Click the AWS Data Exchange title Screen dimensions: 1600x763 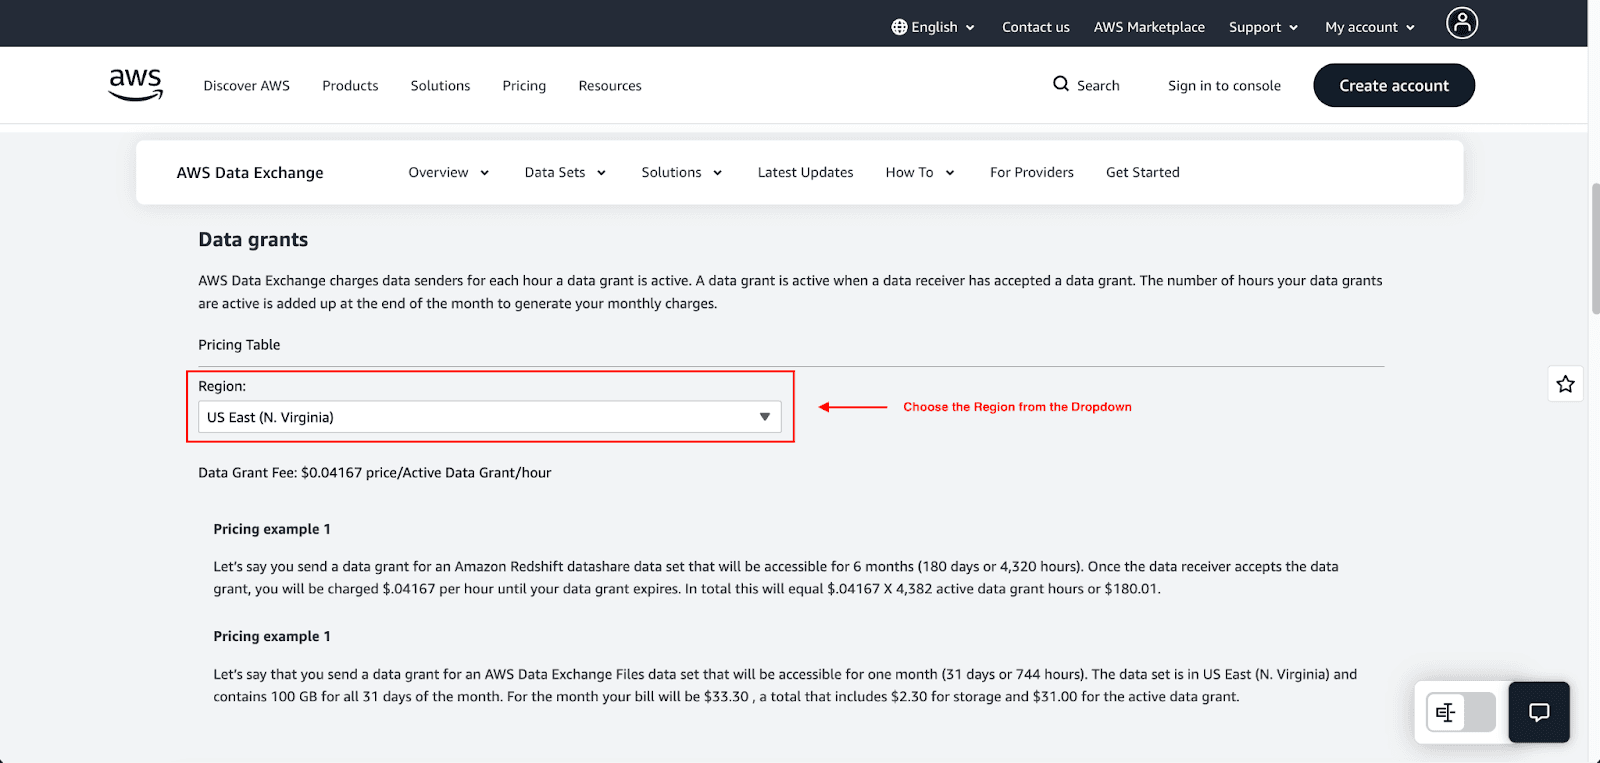click(250, 172)
